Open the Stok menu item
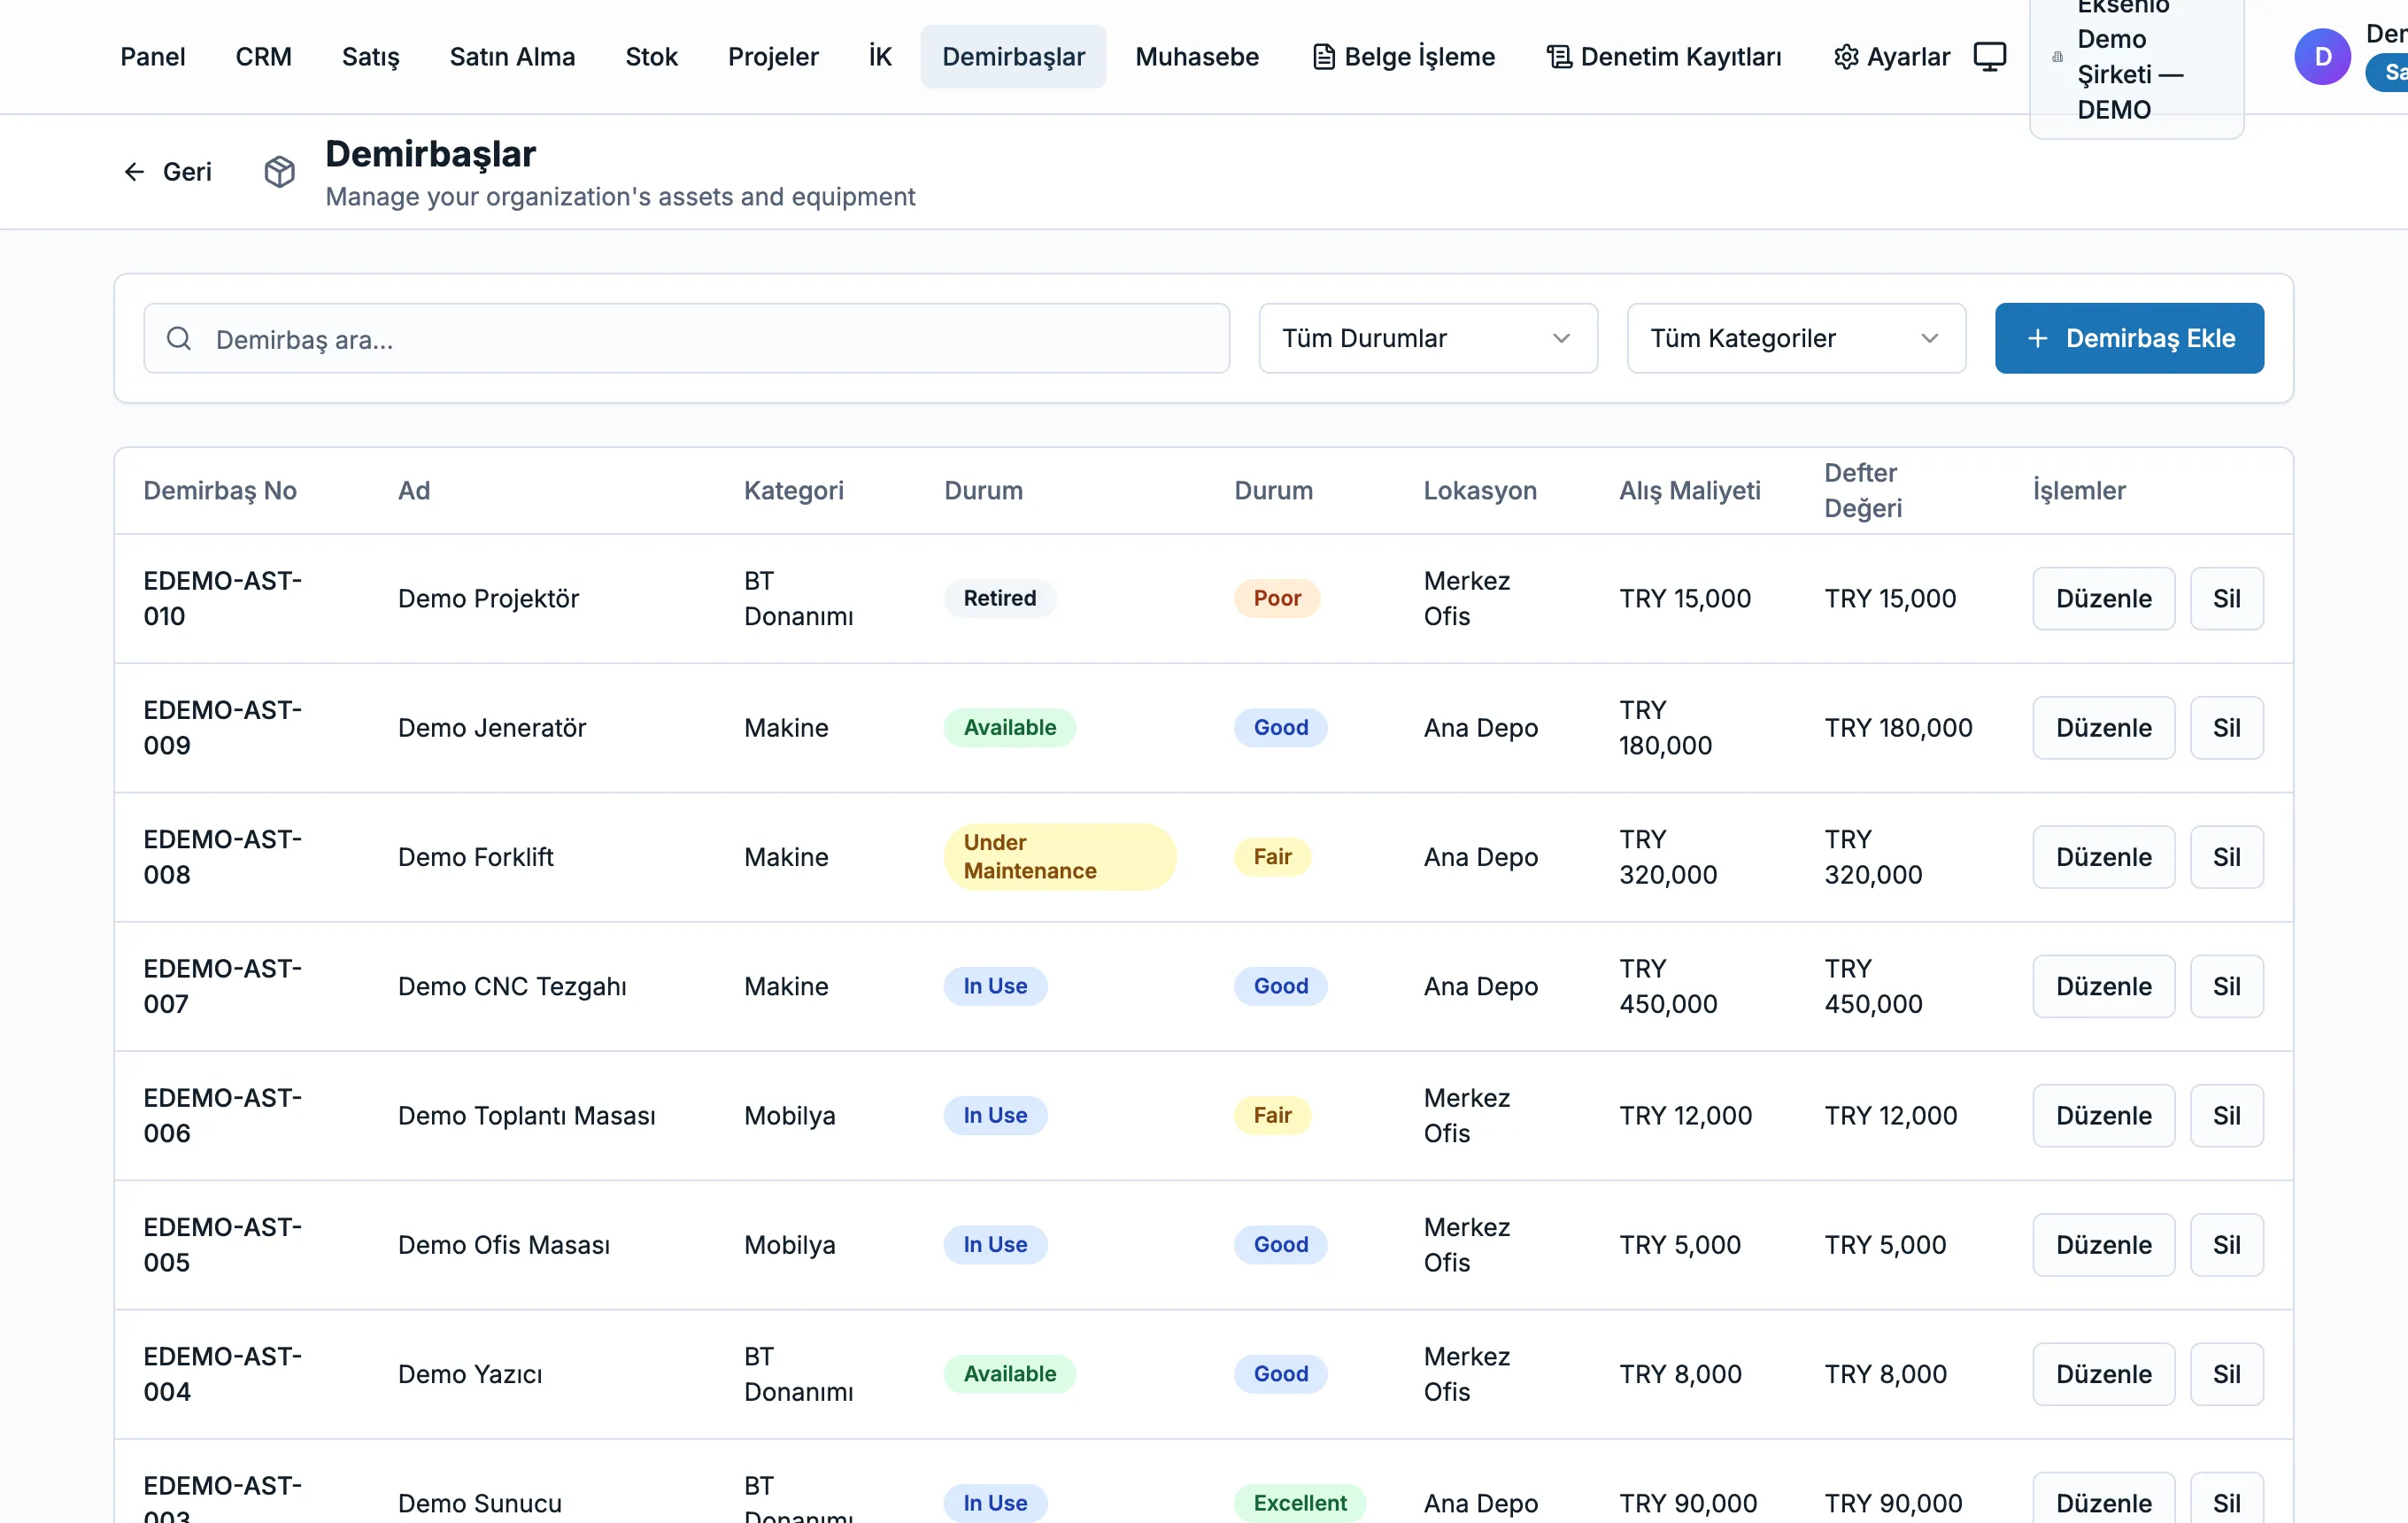The height and width of the screenshot is (1523, 2408). pyautogui.click(x=651, y=57)
